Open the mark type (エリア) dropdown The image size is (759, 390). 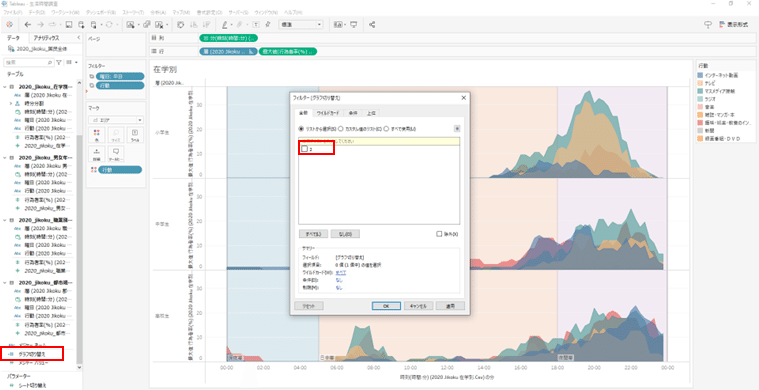coord(116,120)
